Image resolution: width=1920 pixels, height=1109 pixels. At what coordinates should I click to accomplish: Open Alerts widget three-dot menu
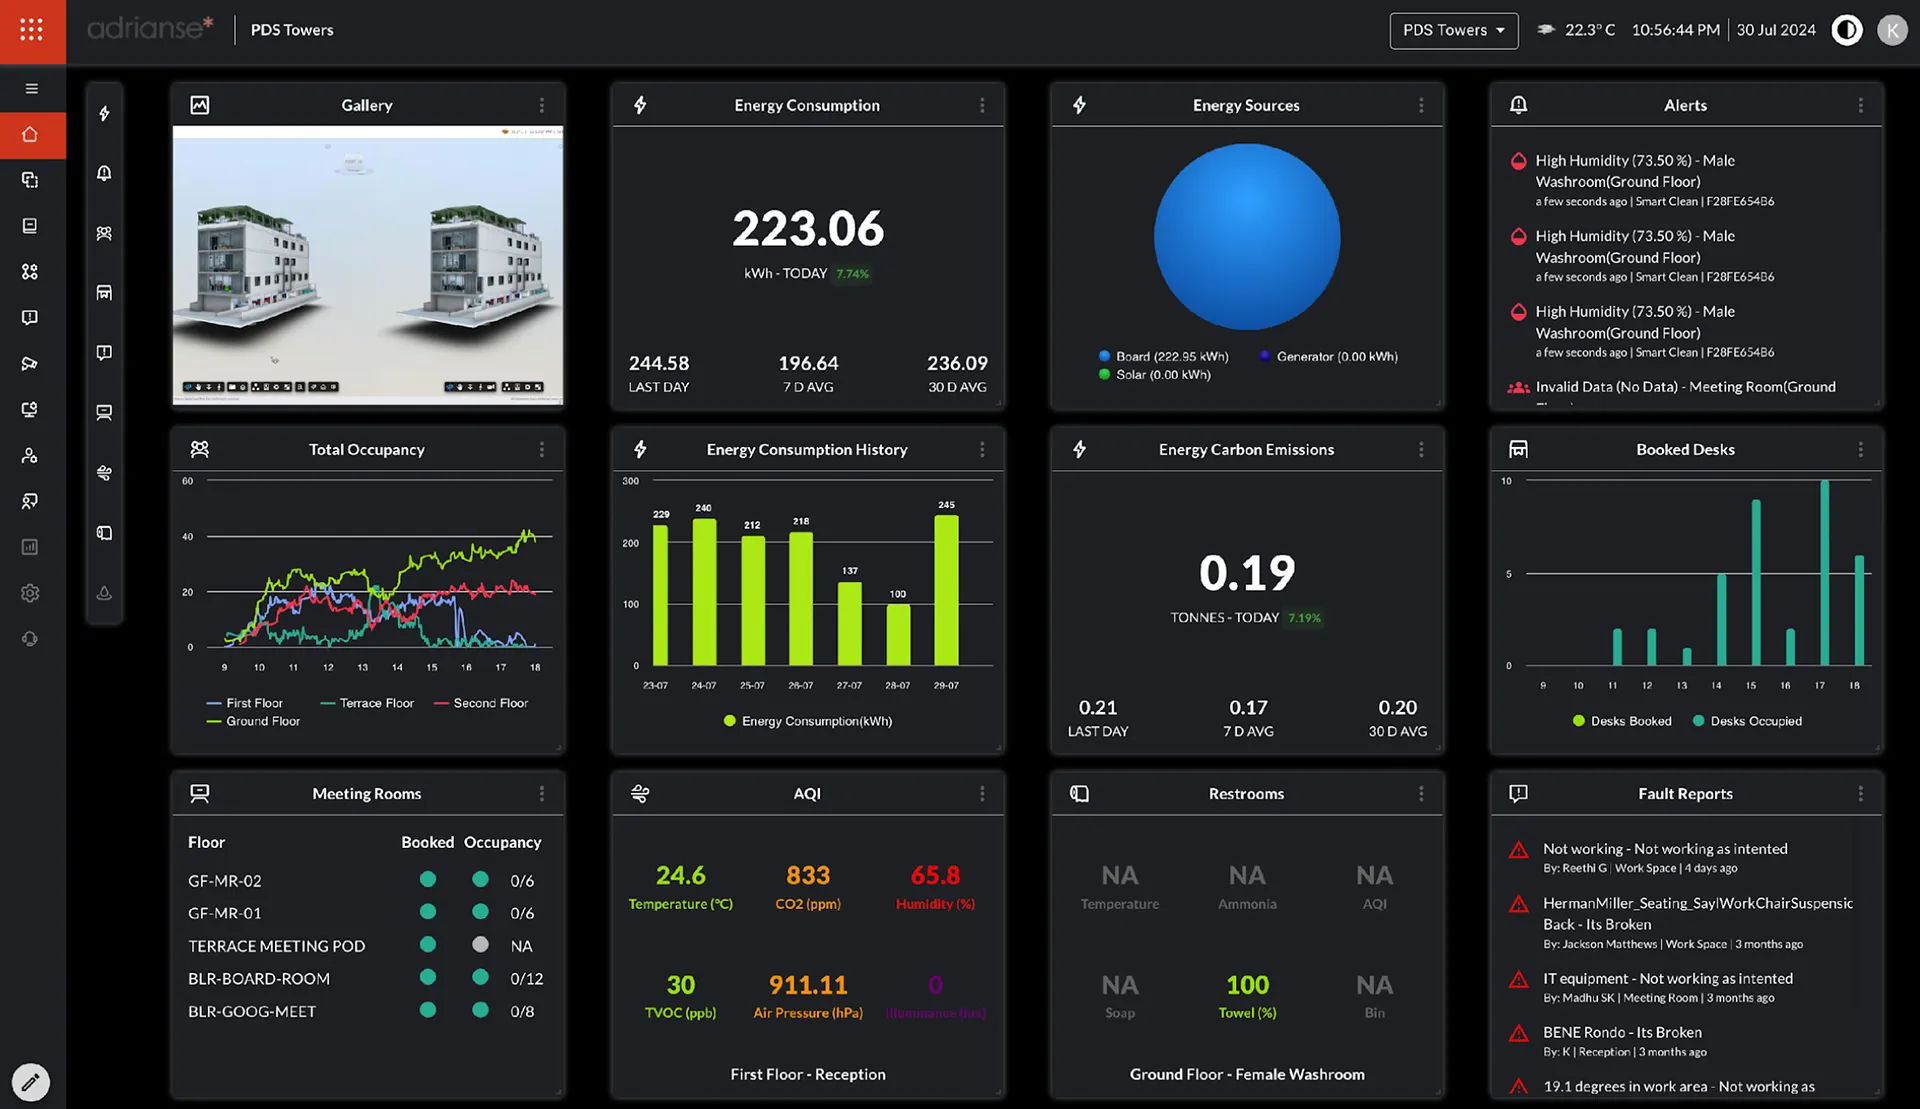click(1860, 105)
